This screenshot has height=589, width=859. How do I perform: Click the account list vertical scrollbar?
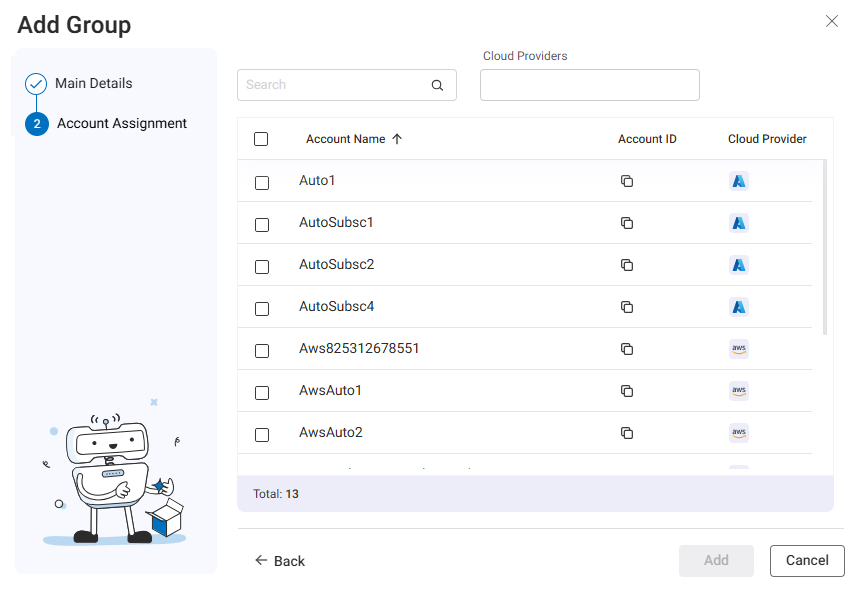[825, 245]
